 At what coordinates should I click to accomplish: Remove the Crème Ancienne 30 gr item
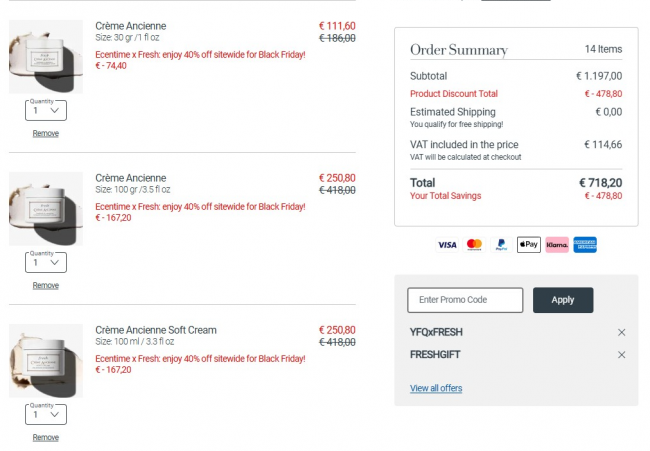(x=45, y=133)
